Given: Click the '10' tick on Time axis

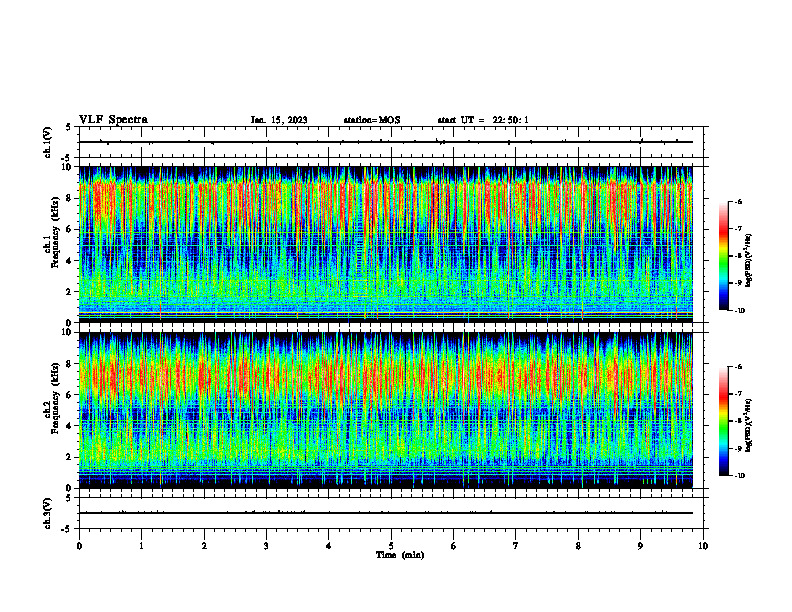Looking at the screenshot, I should click(703, 546).
